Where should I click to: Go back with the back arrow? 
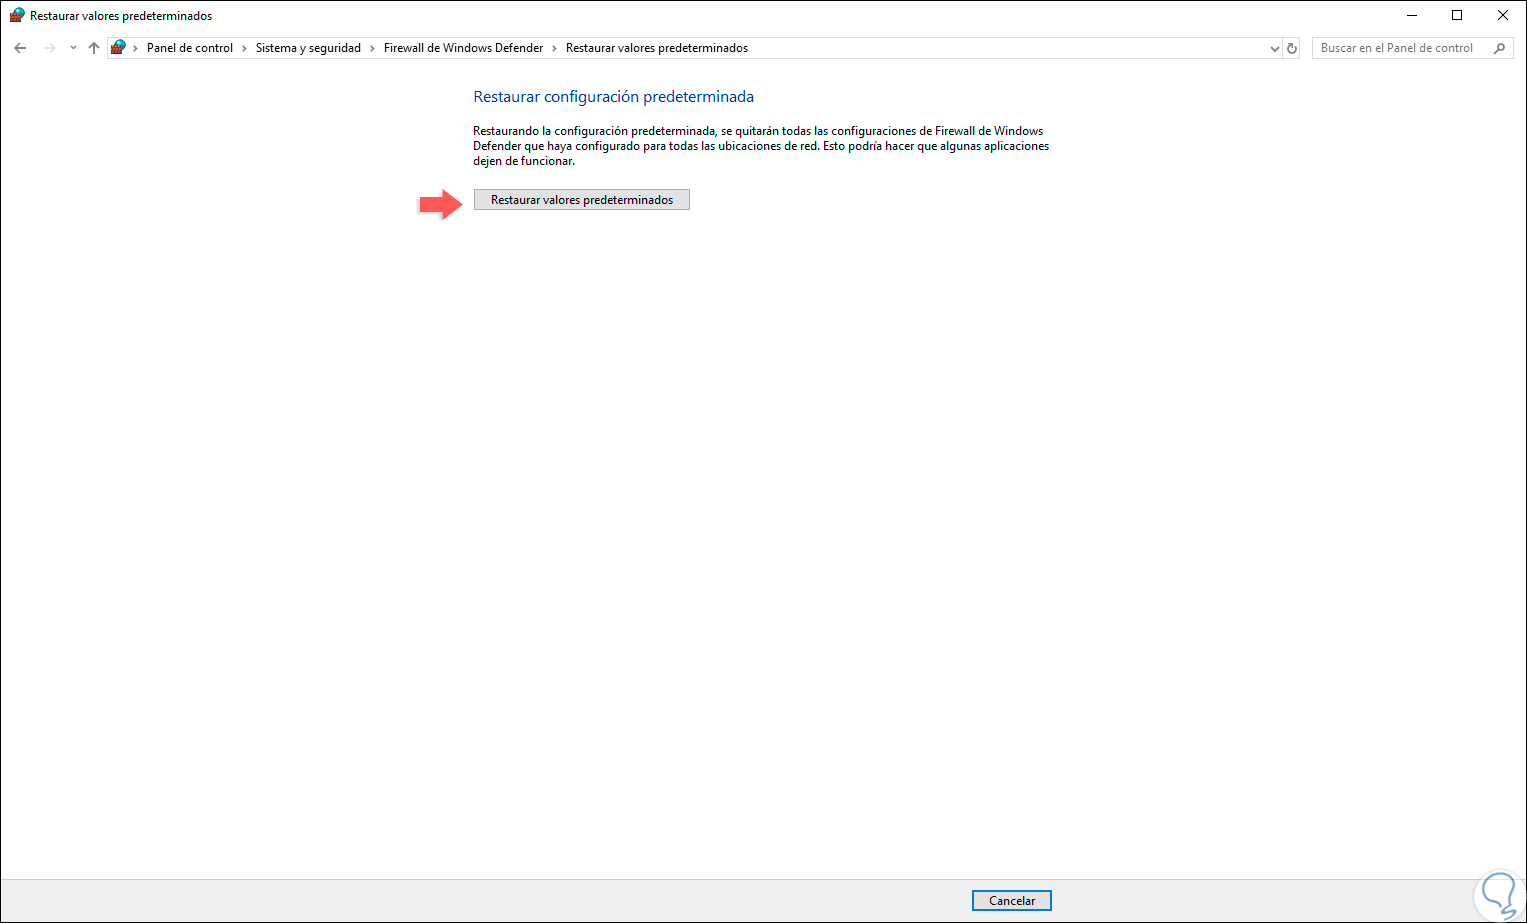[20, 48]
